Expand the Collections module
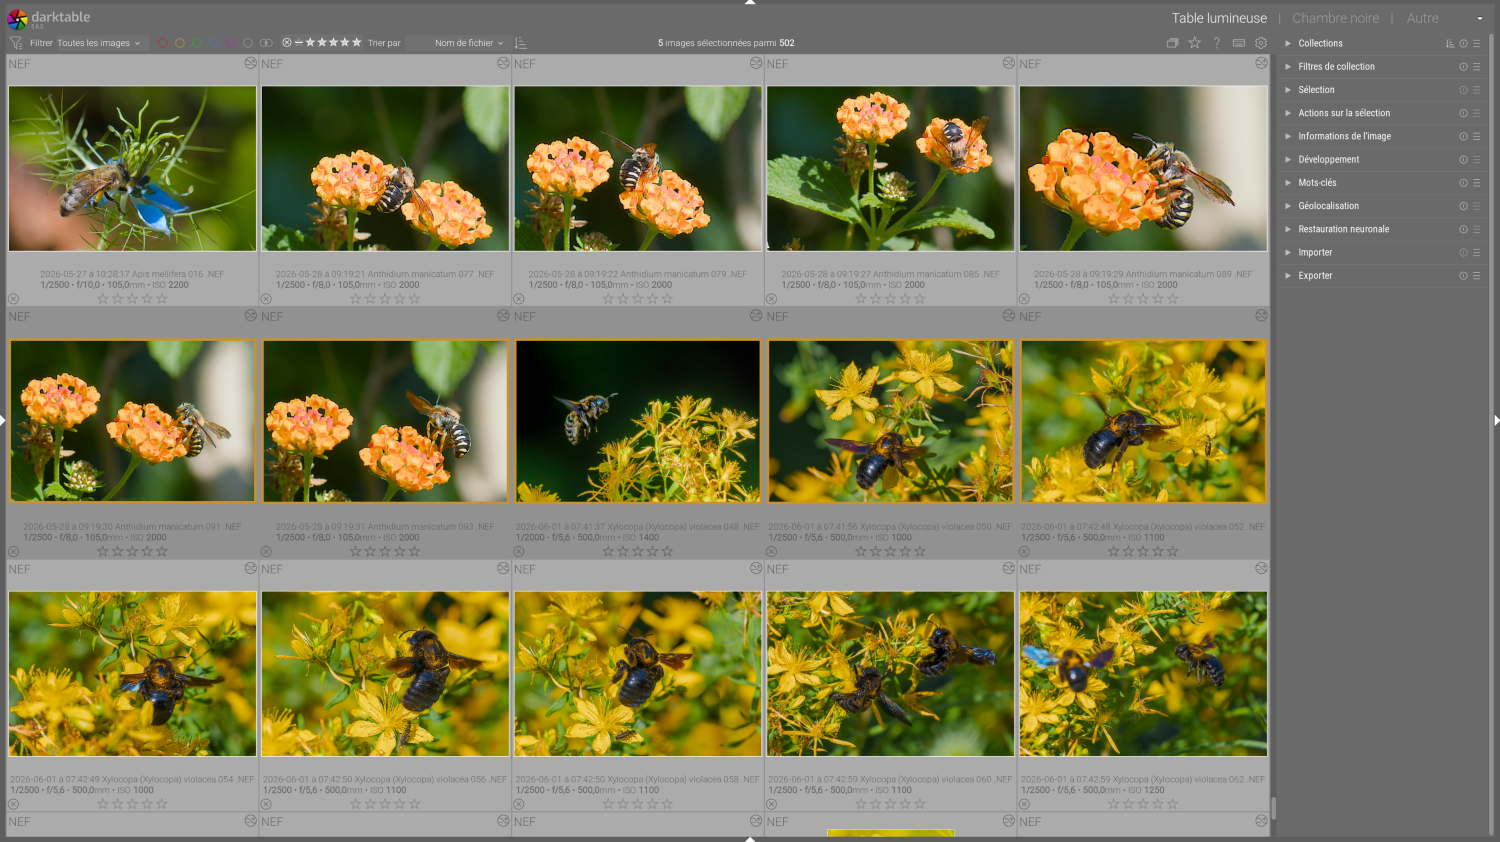1500x842 pixels. [x=1288, y=43]
